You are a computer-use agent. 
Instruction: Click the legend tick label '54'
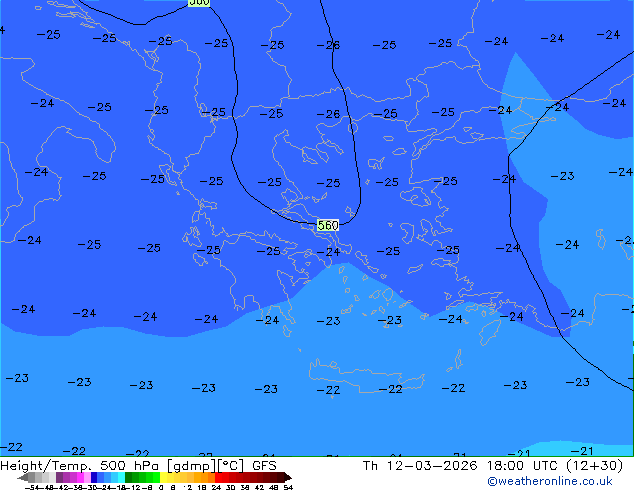pyautogui.click(x=288, y=488)
